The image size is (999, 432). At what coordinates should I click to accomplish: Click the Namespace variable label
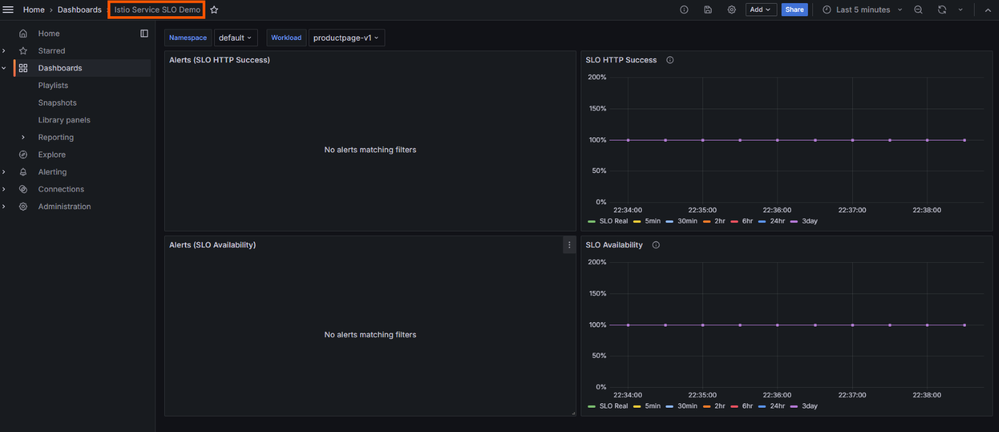[188, 38]
